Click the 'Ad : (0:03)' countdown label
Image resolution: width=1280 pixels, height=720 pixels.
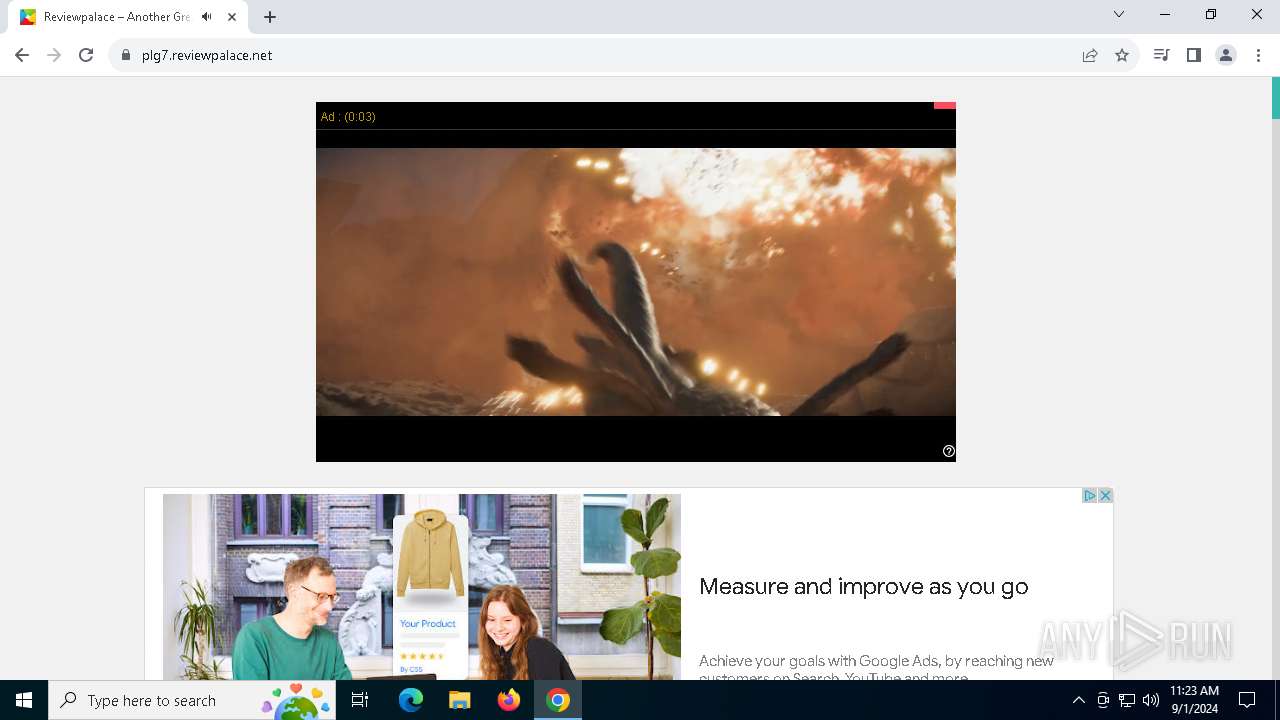[348, 117]
